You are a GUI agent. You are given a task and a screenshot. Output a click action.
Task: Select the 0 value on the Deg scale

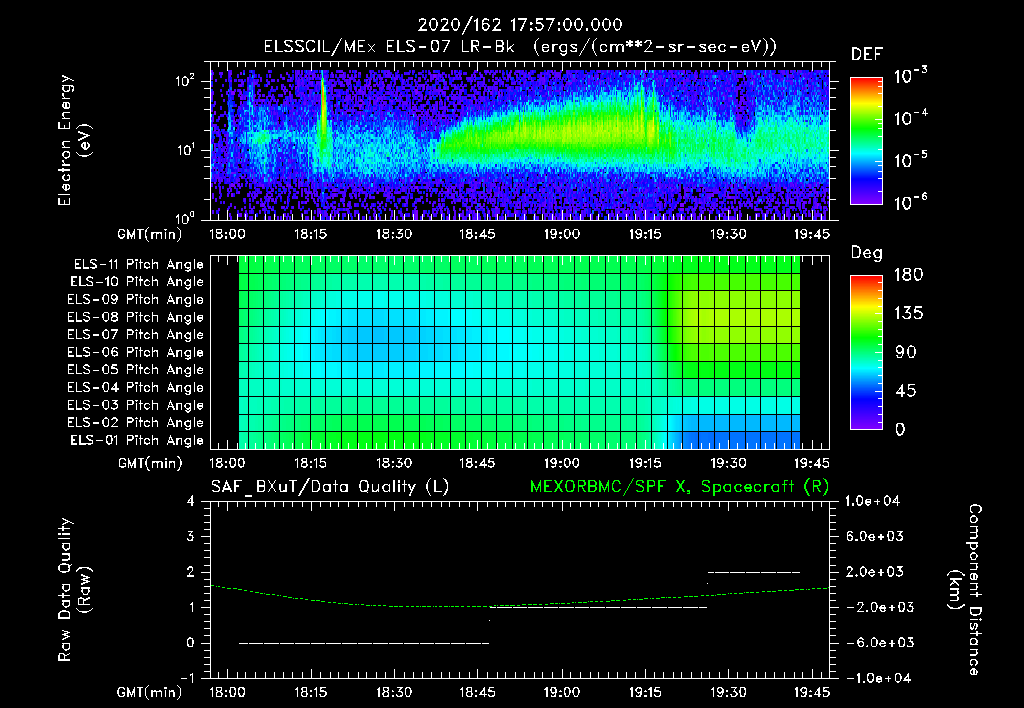pyautogui.click(x=901, y=430)
